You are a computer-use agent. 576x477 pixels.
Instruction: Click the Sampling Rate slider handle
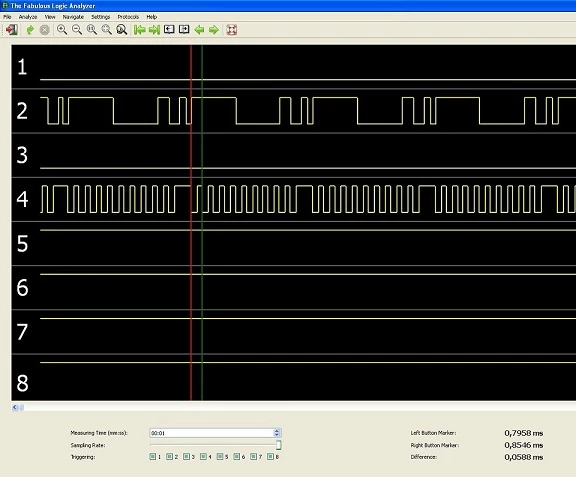pos(278,445)
